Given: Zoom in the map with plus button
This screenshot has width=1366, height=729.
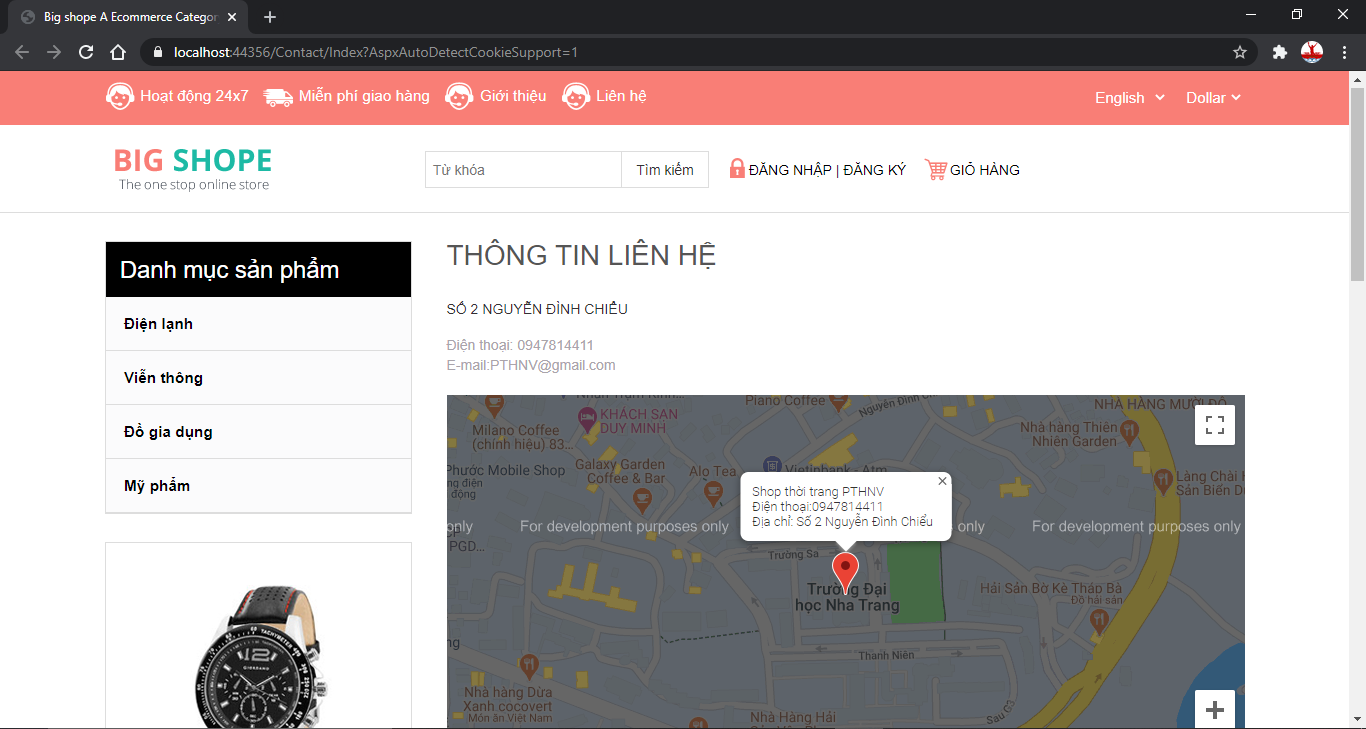Looking at the screenshot, I should pos(1215,710).
